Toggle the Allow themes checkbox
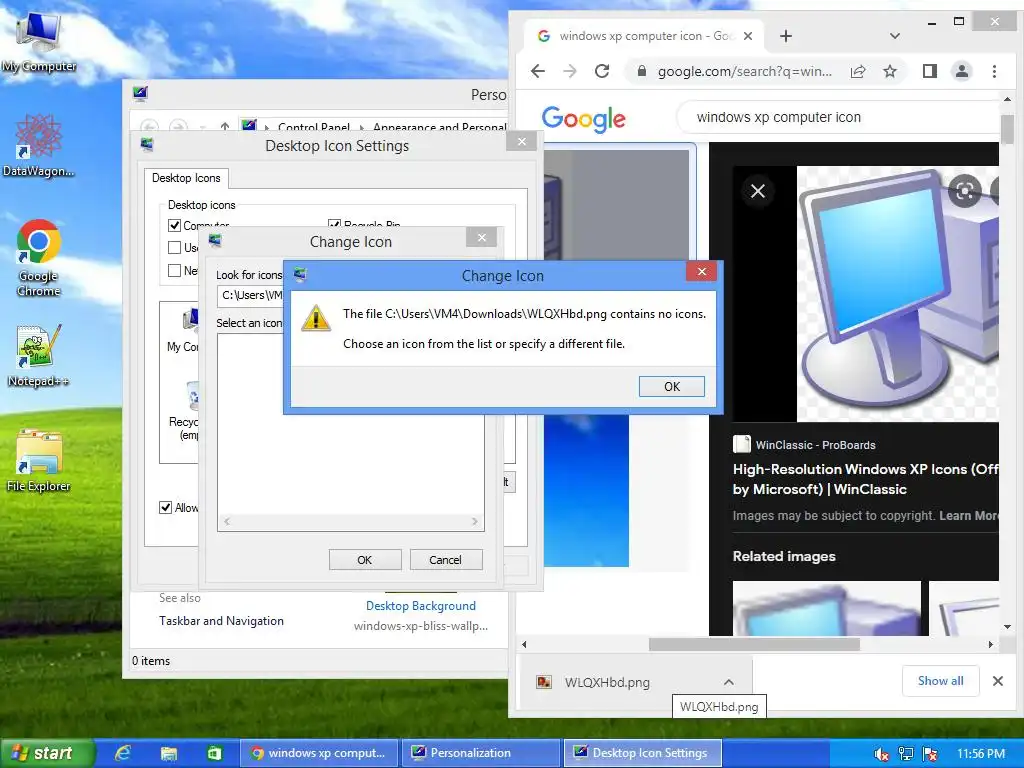Image resolution: width=1024 pixels, height=768 pixels. click(166, 507)
